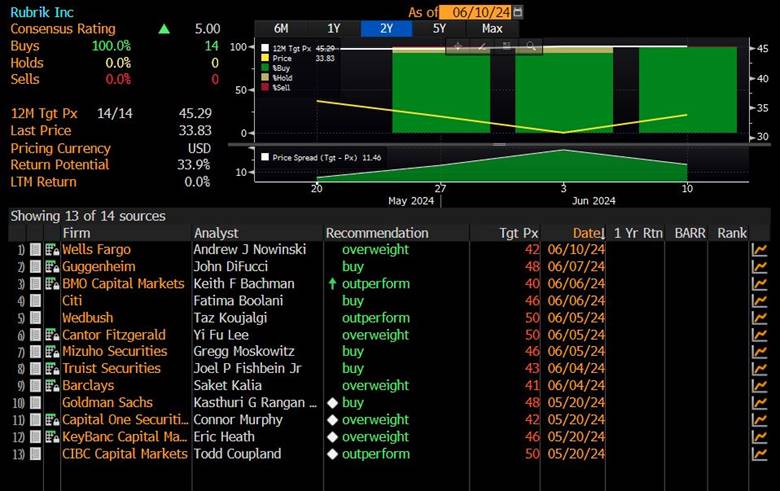The width and height of the screenshot is (780, 491).
Task: Open the chart icon on the Cantor Fitzgerald row
Action: pos(759,335)
